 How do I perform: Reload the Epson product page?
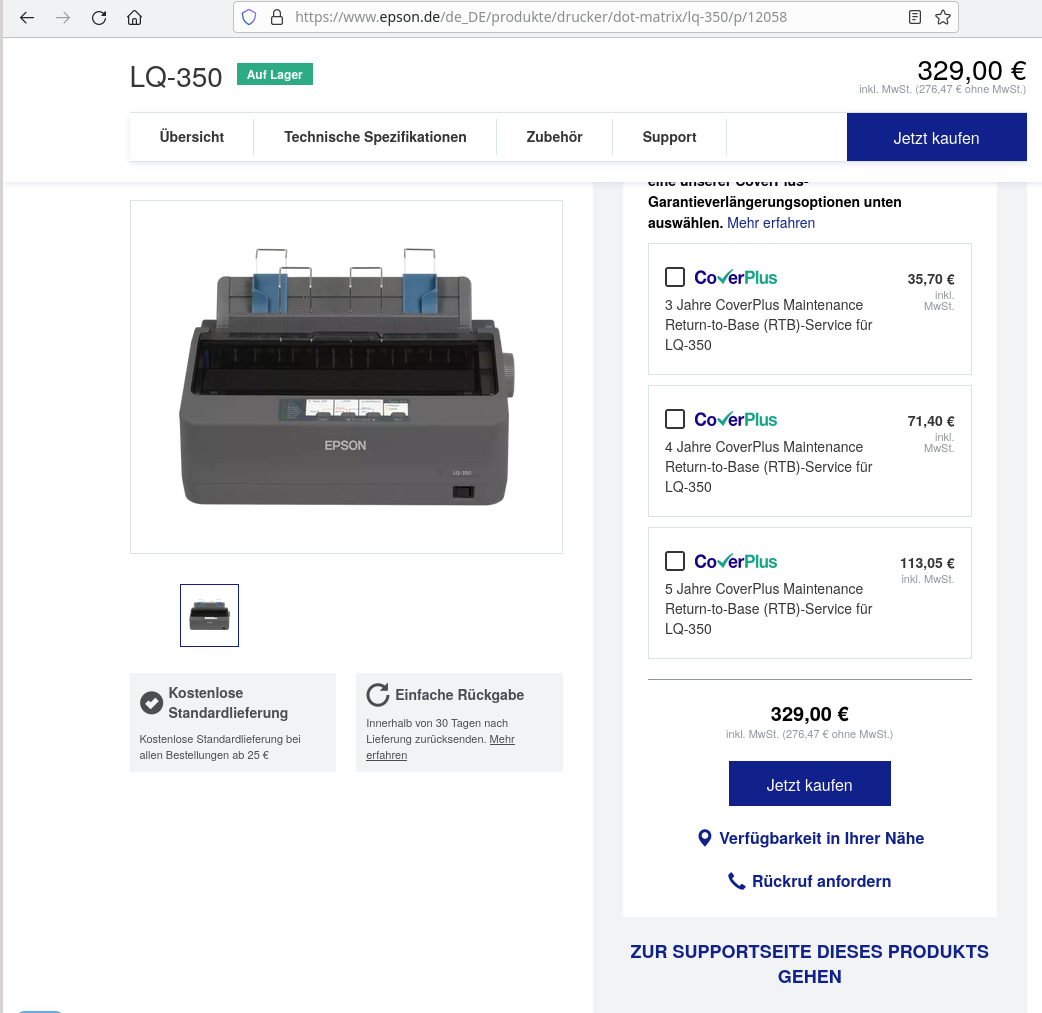(99, 18)
